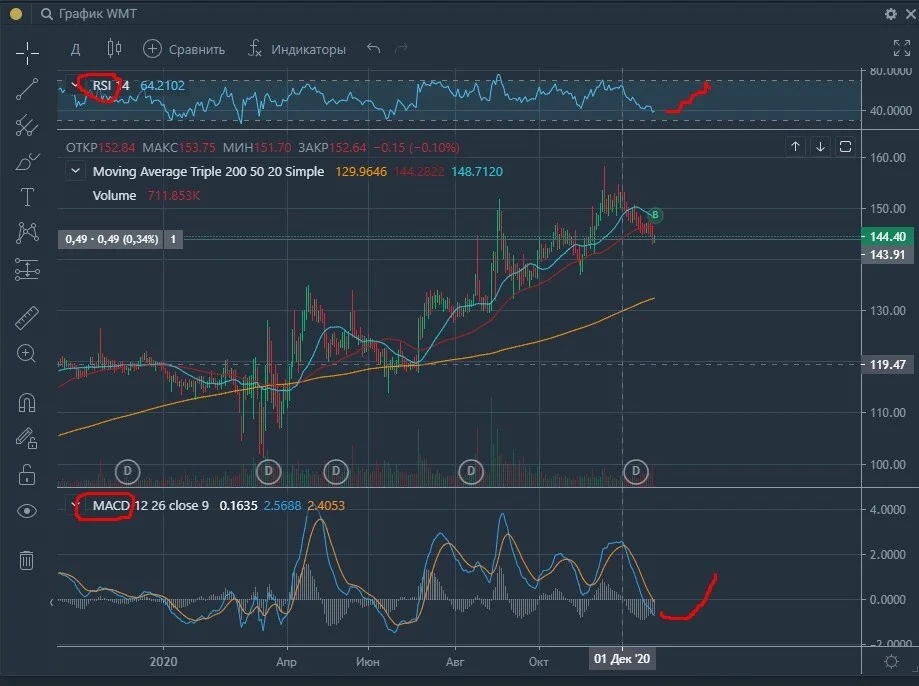Open the Индикаторы indicators menu
Viewport: 919px width, 686px height.
click(x=297, y=49)
